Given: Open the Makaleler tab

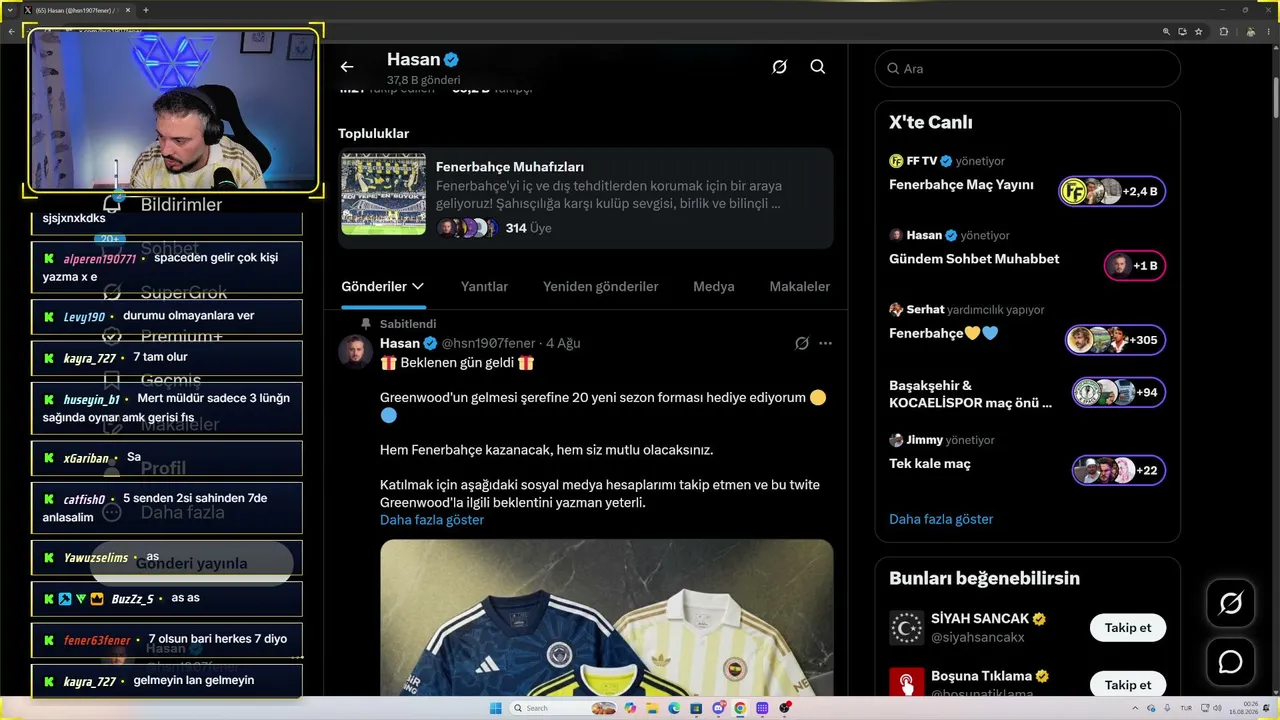Looking at the screenshot, I should [799, 287].
